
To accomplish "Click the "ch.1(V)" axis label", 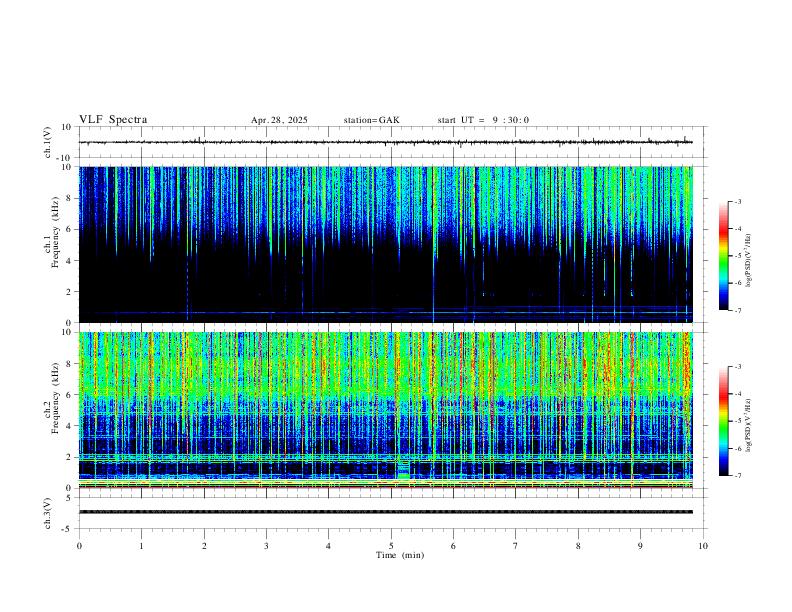I will click(x=48, y=142).
